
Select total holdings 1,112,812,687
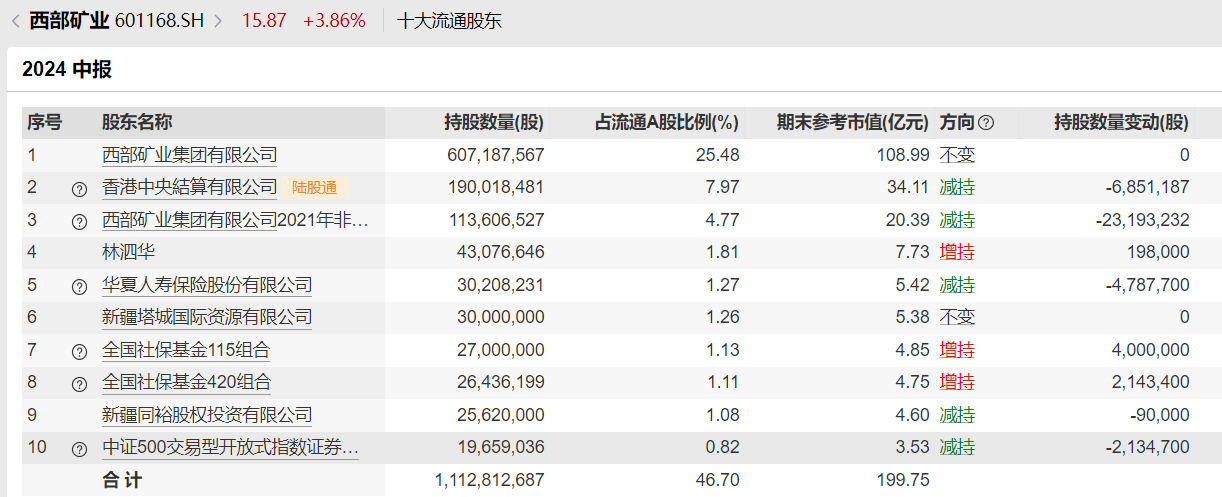(x=490, y=480)
